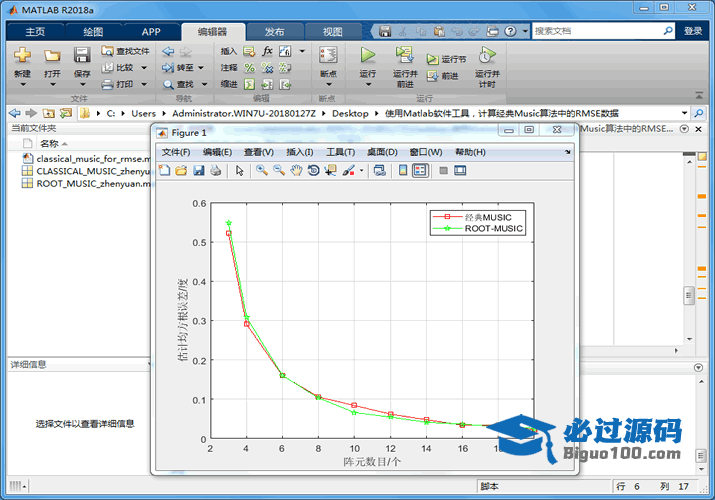The width and height of the screenshot is (715, 500).
Task: Toggle the Insert Legend button
Action: [420, 171]
